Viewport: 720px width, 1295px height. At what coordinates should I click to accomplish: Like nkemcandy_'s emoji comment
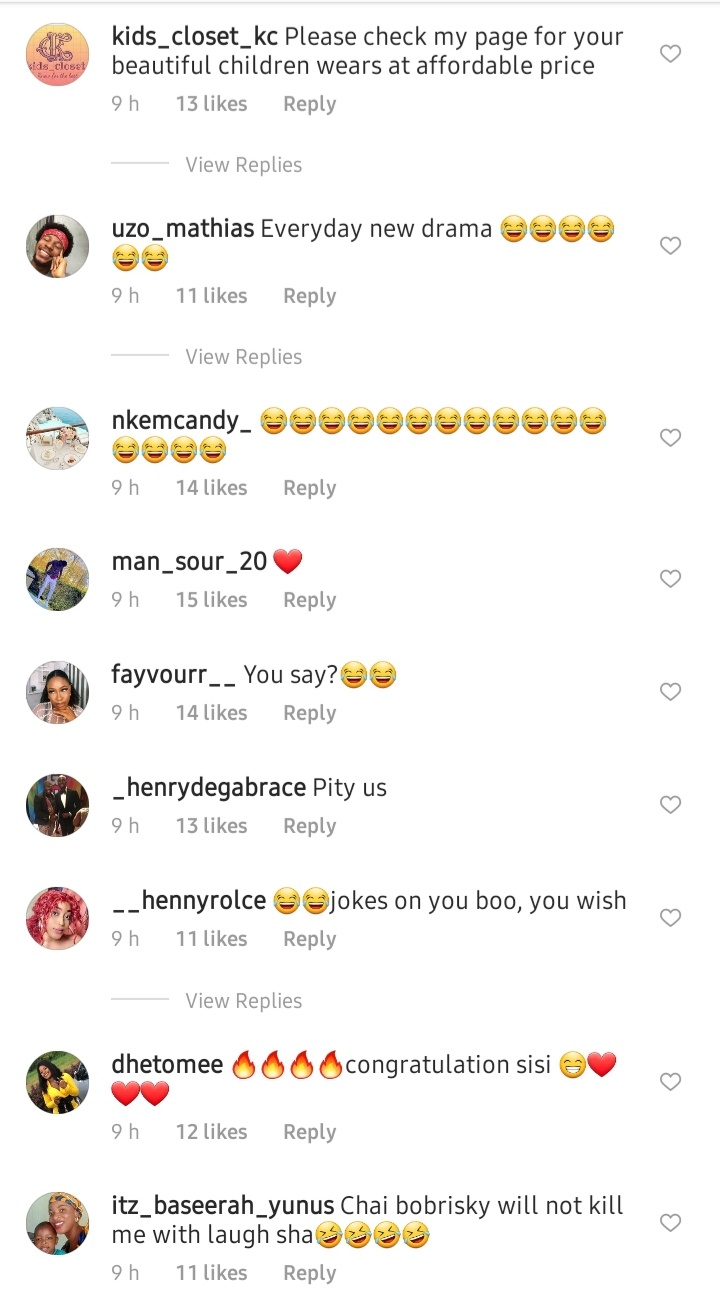click(x=670, y=438)
